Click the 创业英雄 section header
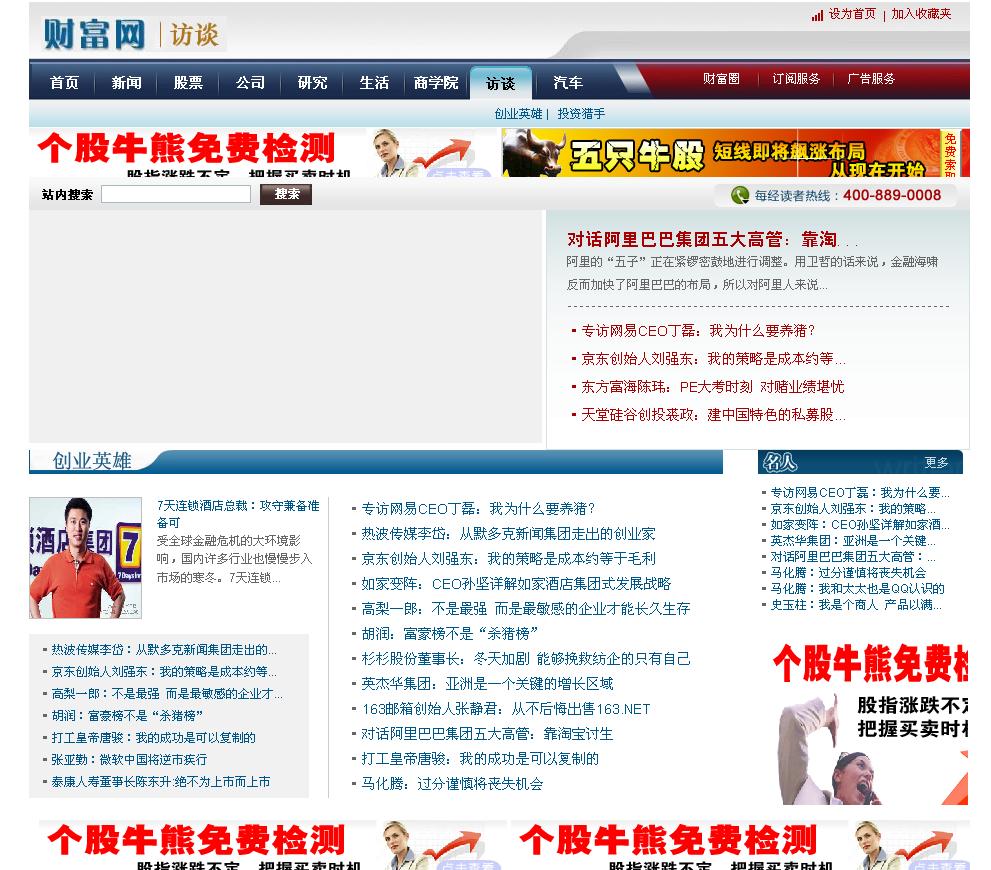This screenshot has height=870, width=991. 92,461
